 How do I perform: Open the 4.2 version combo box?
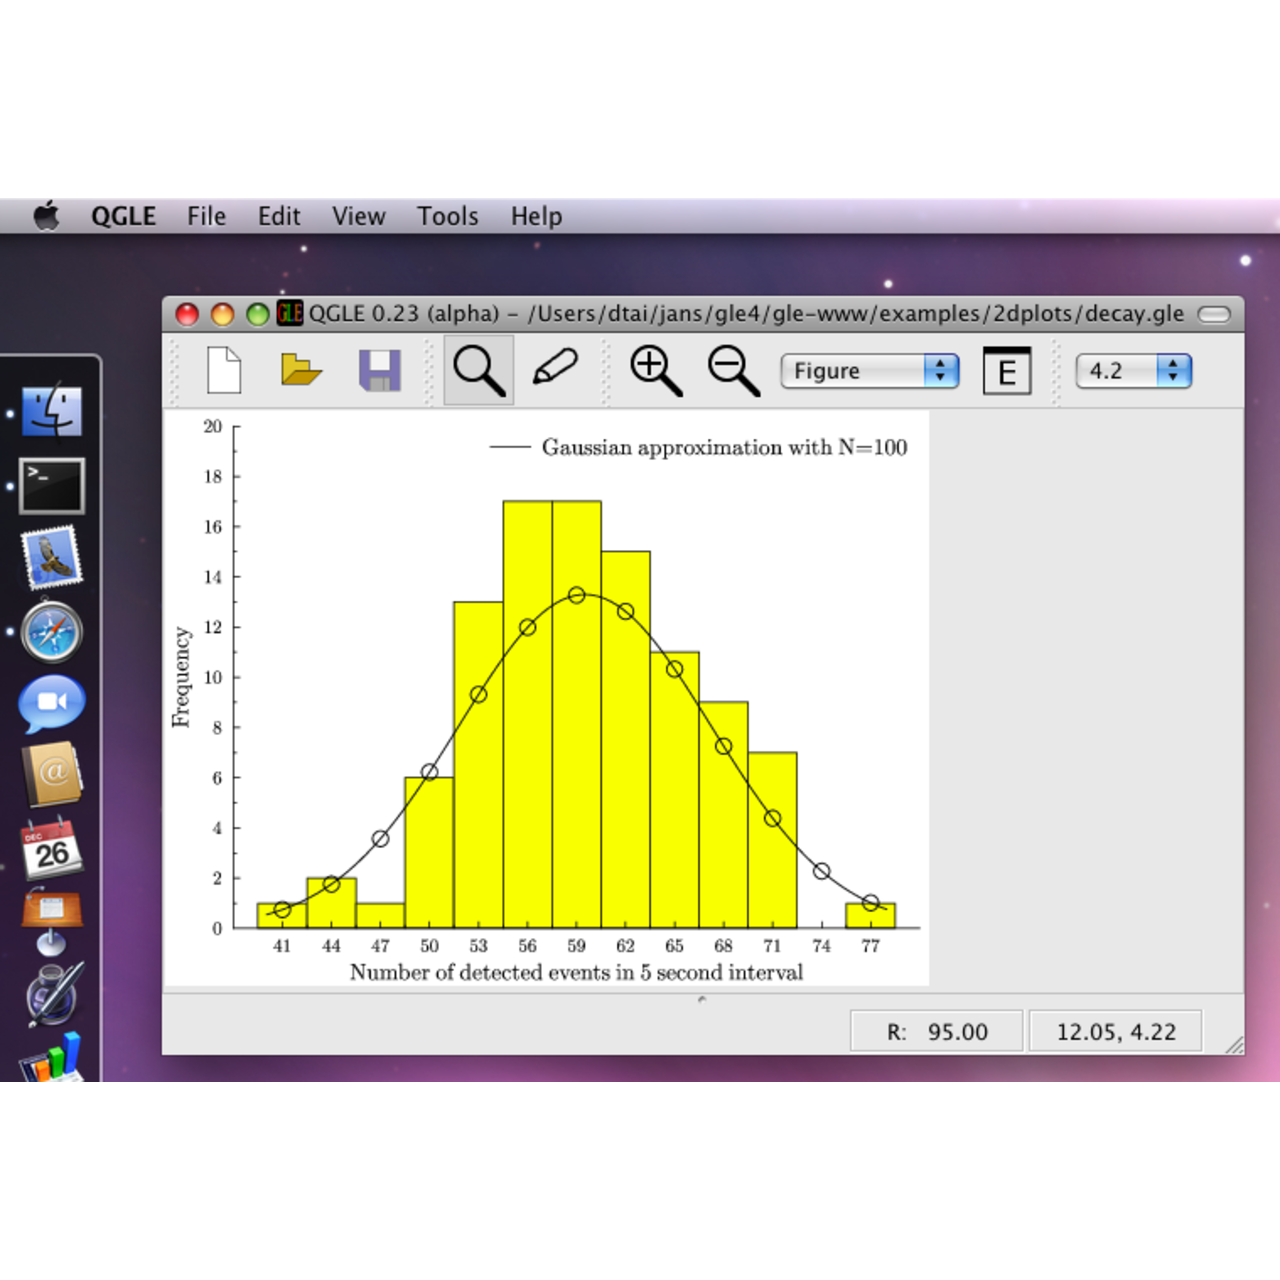pos(1133,371)
